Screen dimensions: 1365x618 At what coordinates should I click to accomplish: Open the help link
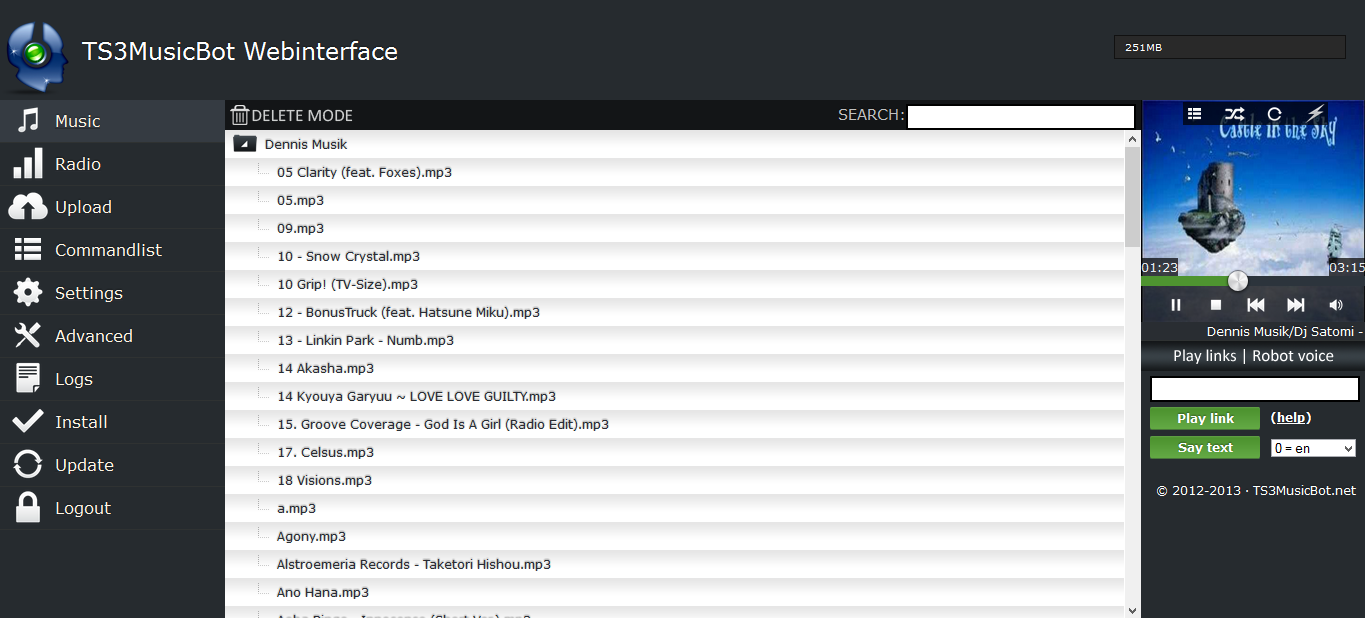(x=1291, y=418)
